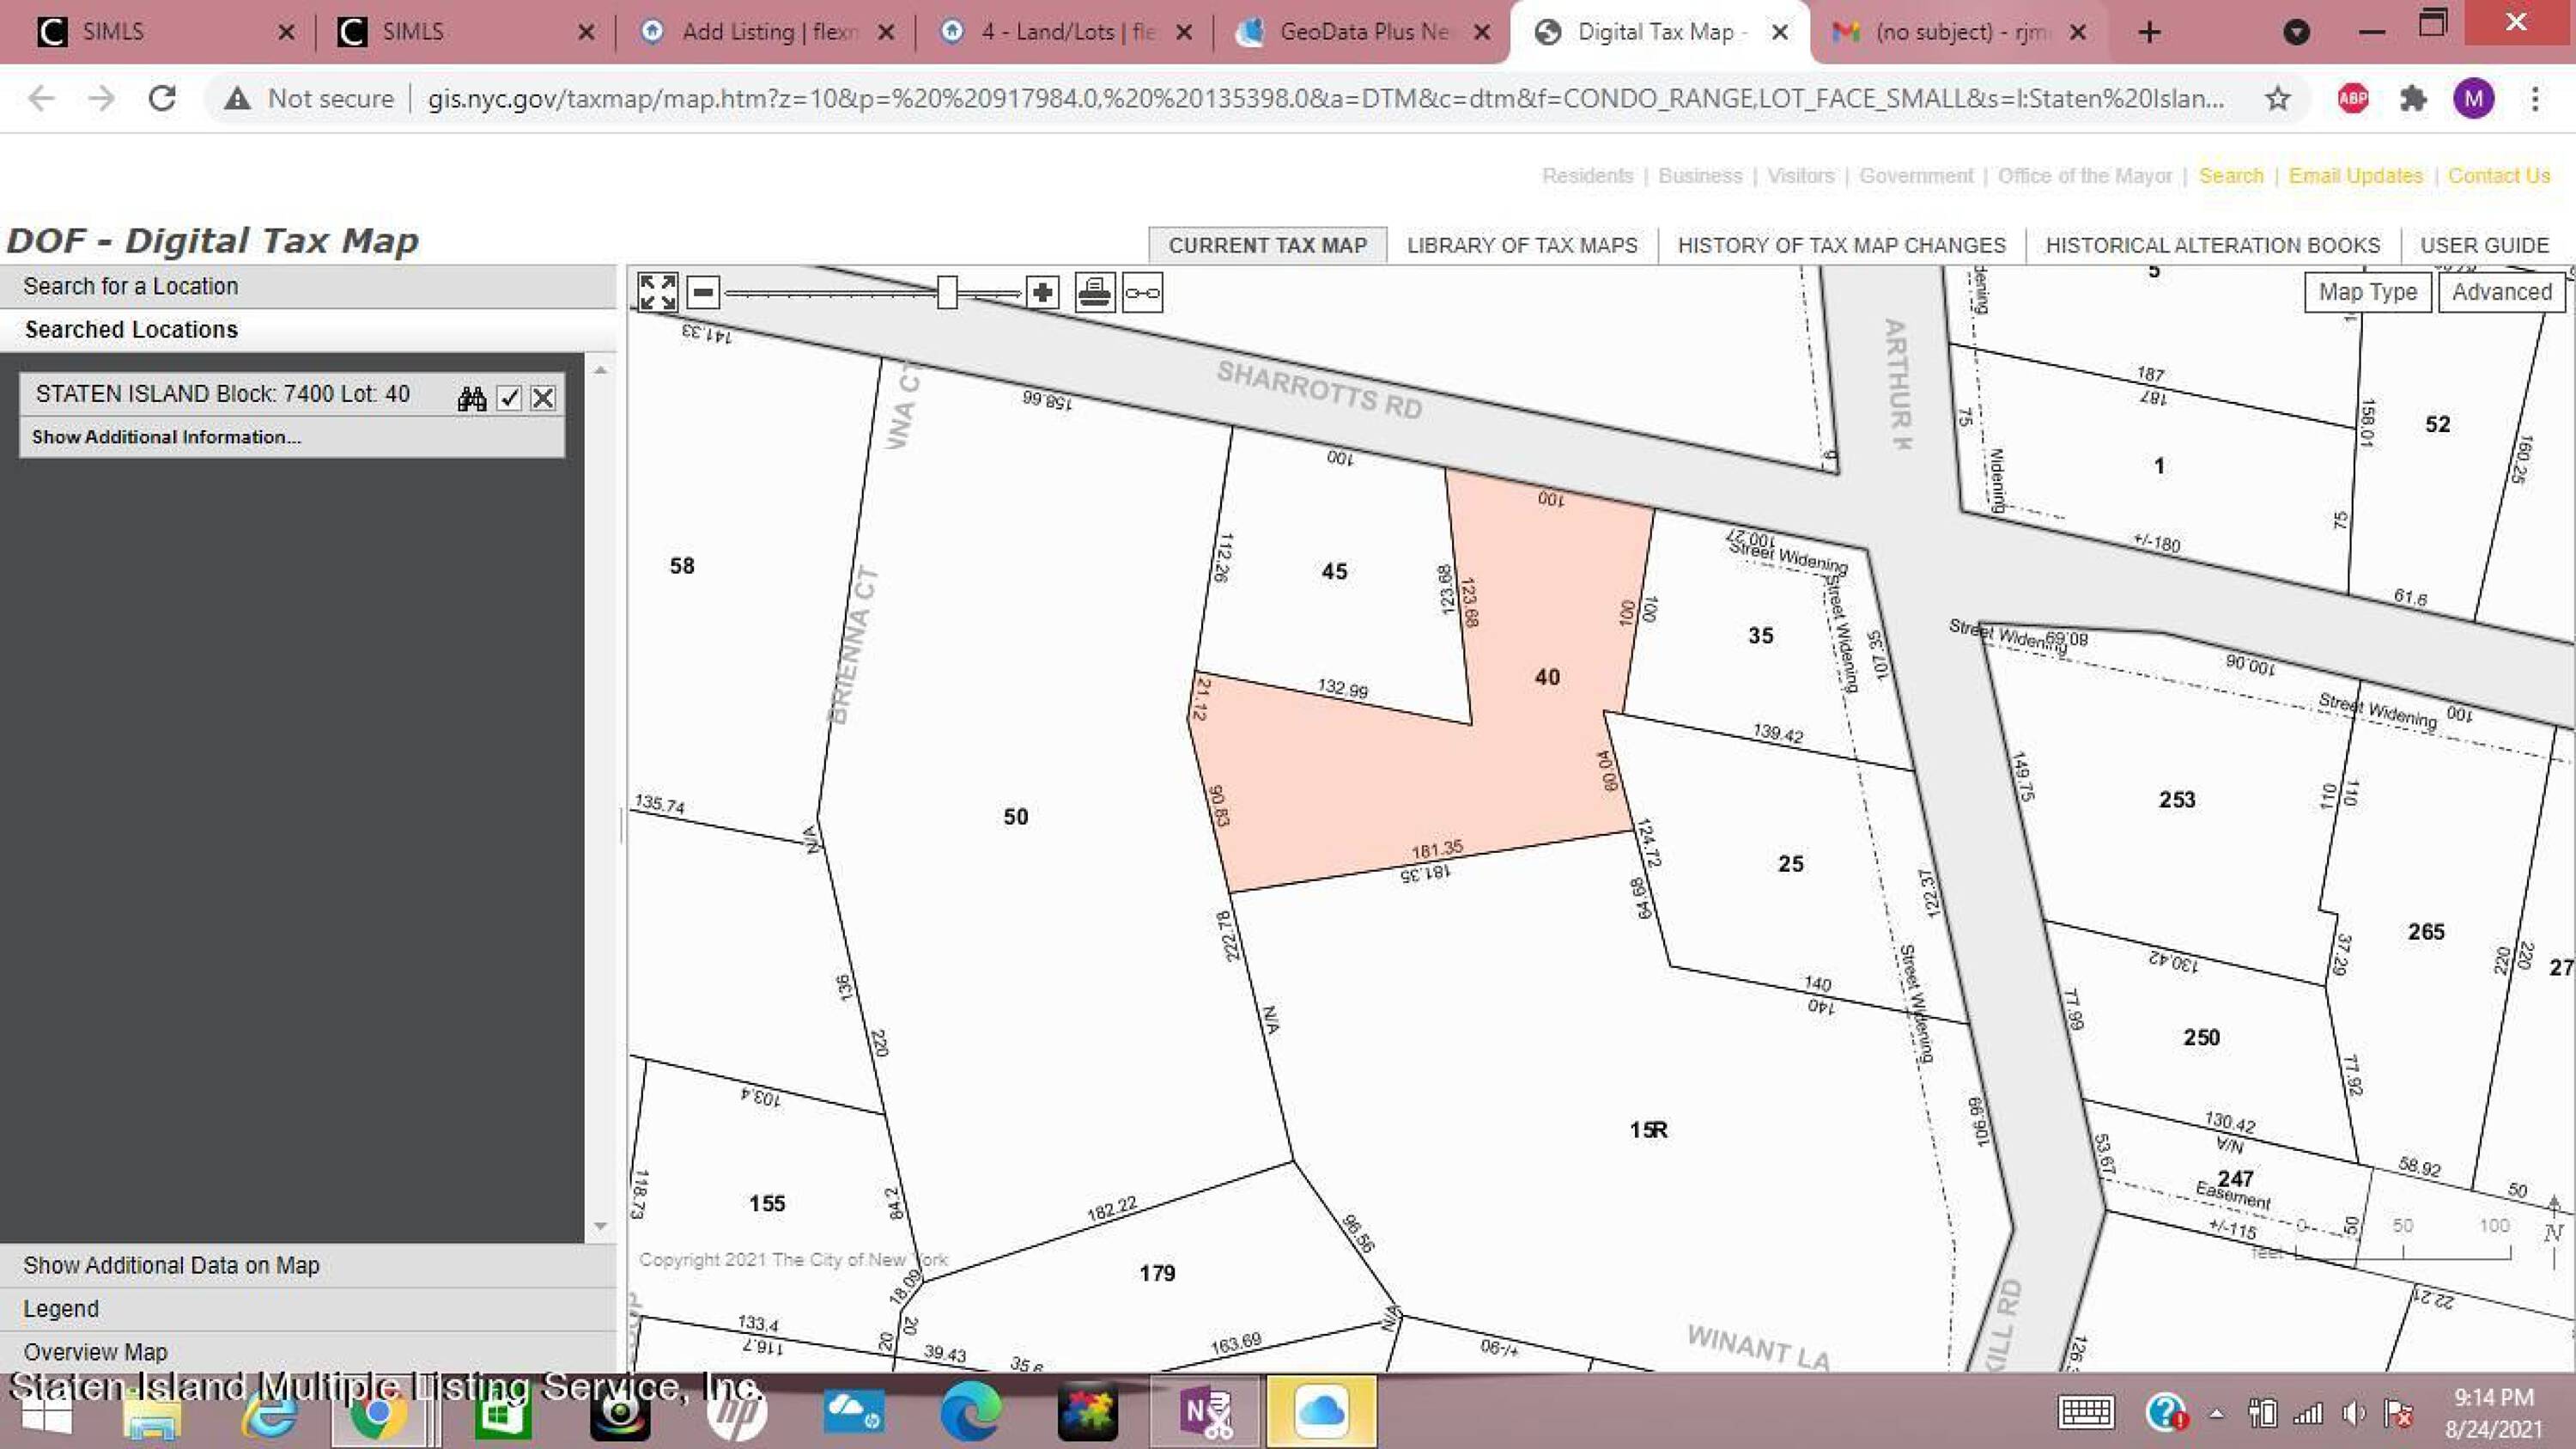Expand Show Additional Information section
2576x1449 pixels.
(x=166, y=437)
